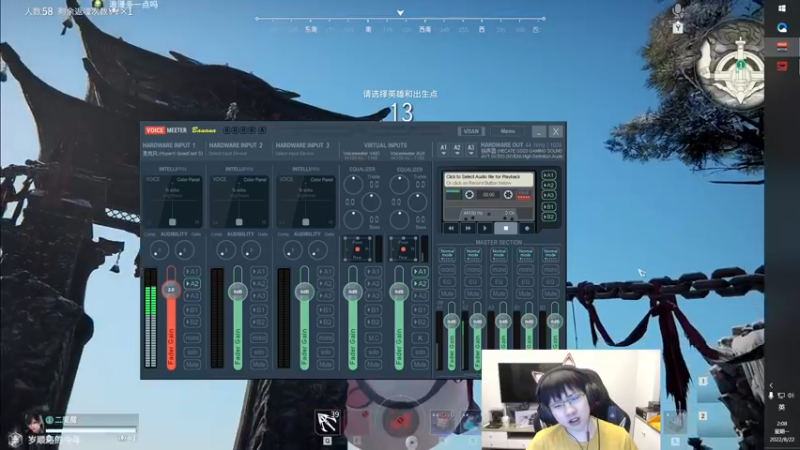
Task: Click the VAIO virtual input pan box
Action: 358,248
